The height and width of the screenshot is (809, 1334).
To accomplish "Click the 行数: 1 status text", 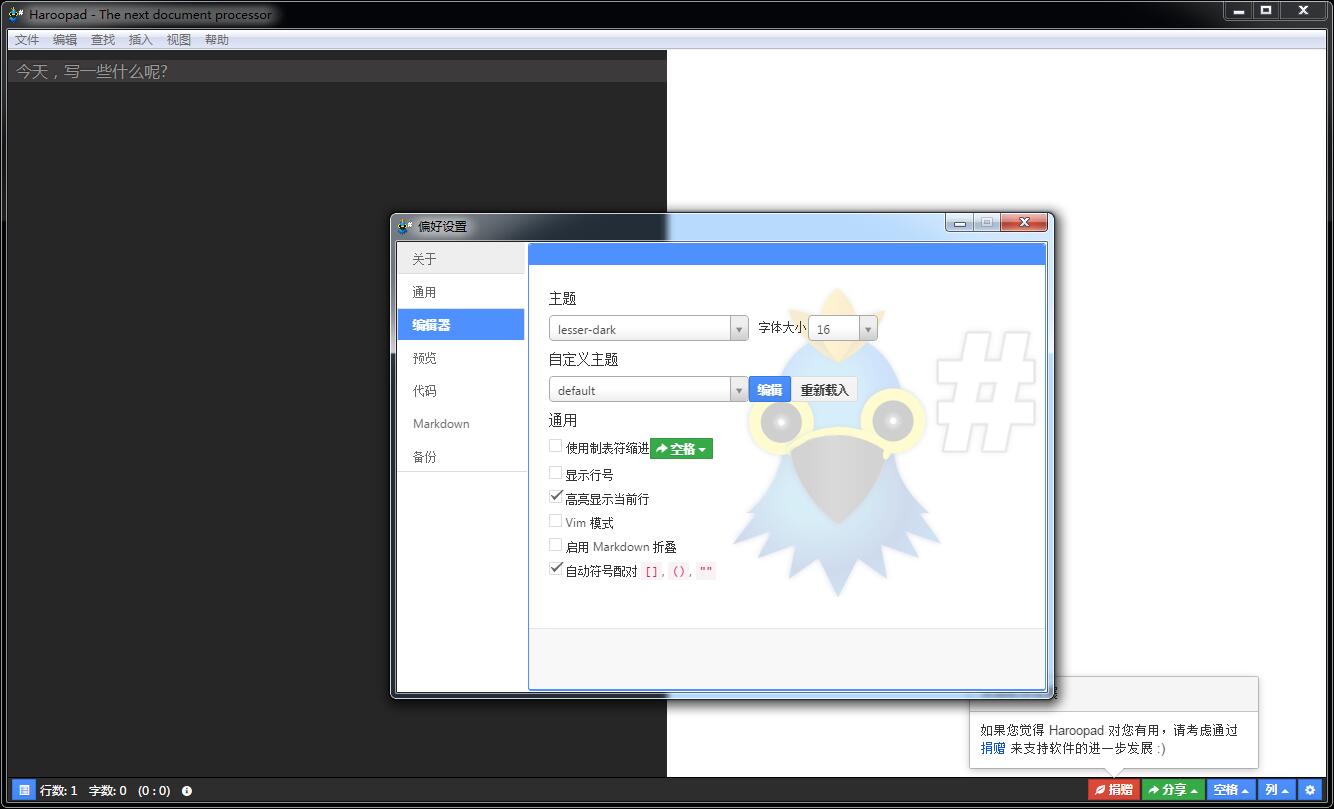I will [59, 791].
